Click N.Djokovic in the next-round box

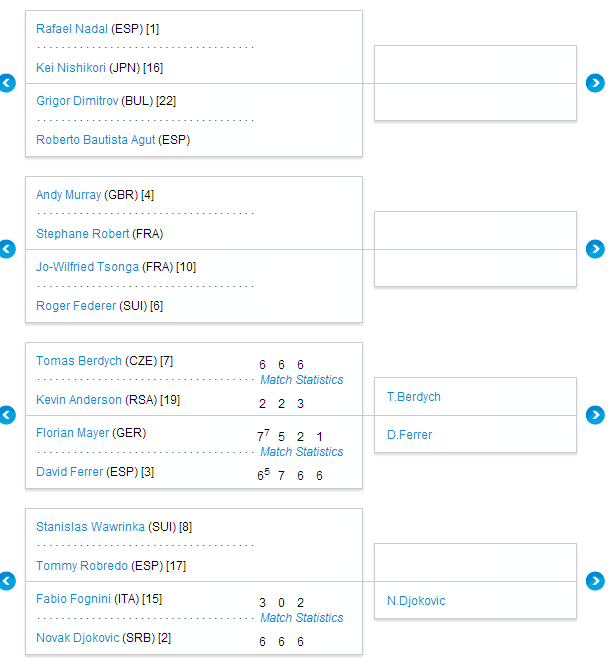pos(416,601)
